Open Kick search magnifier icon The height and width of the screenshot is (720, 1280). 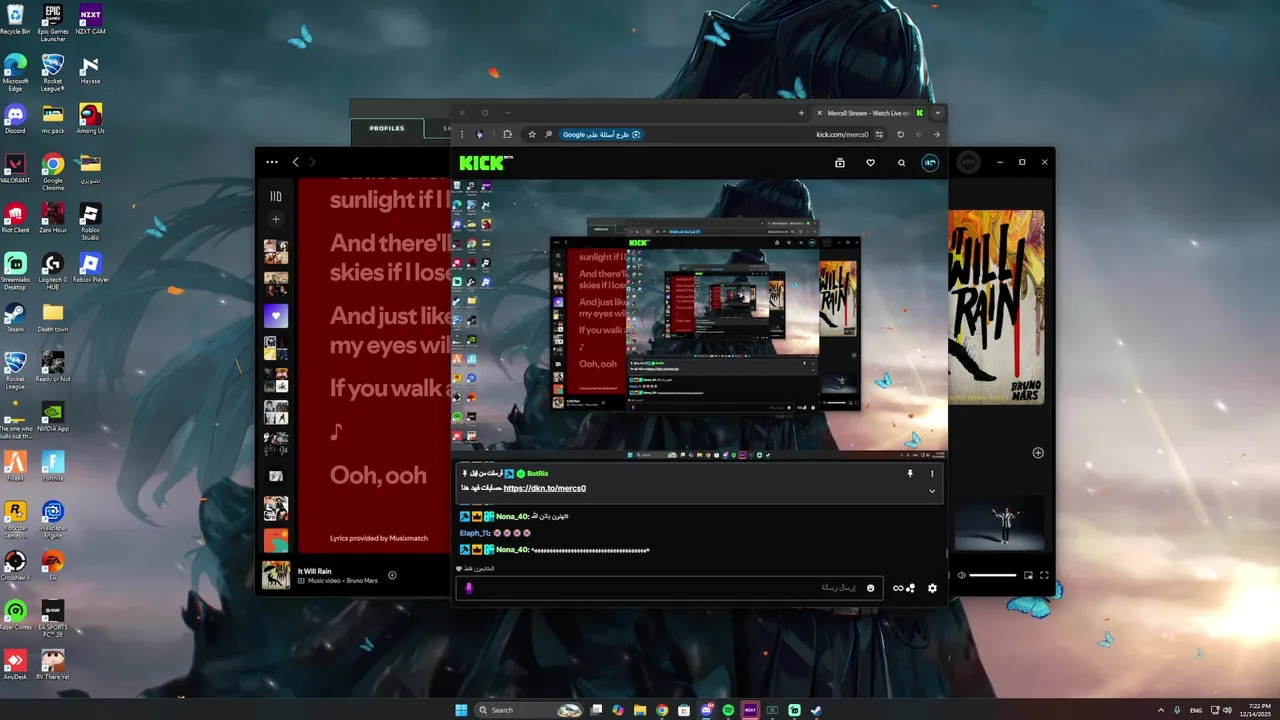coord(901,163)
